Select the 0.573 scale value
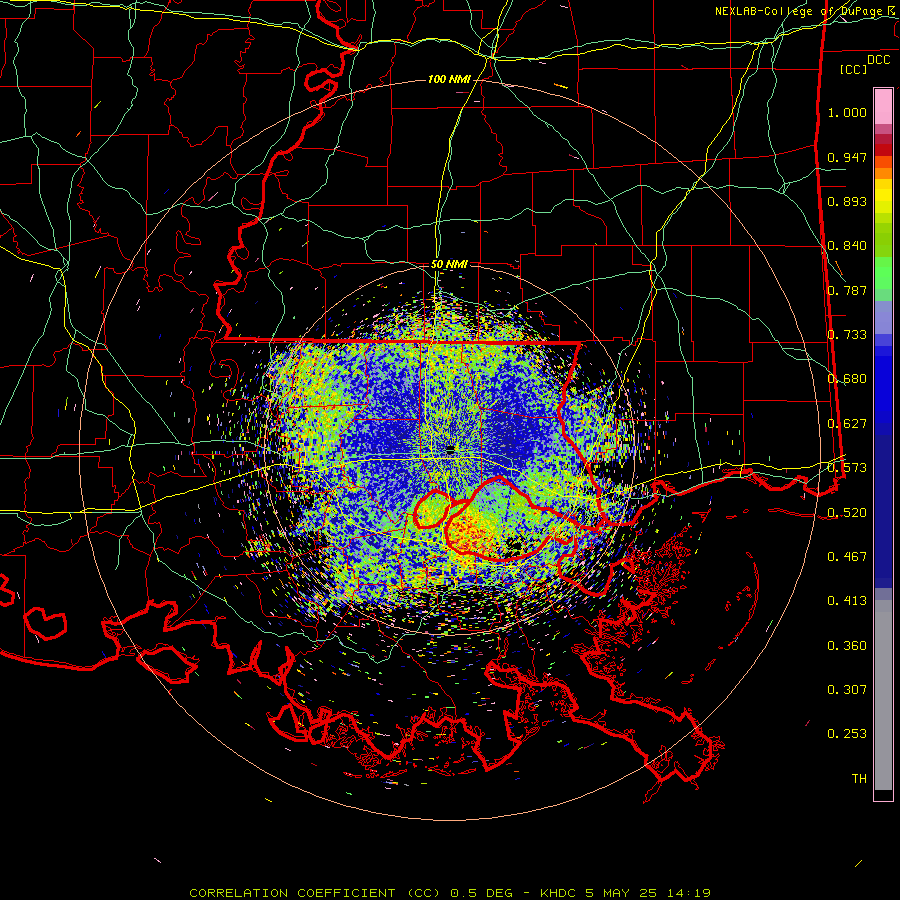Image resolution: width=900 pixels, height=900 pixels. (847, 468)
